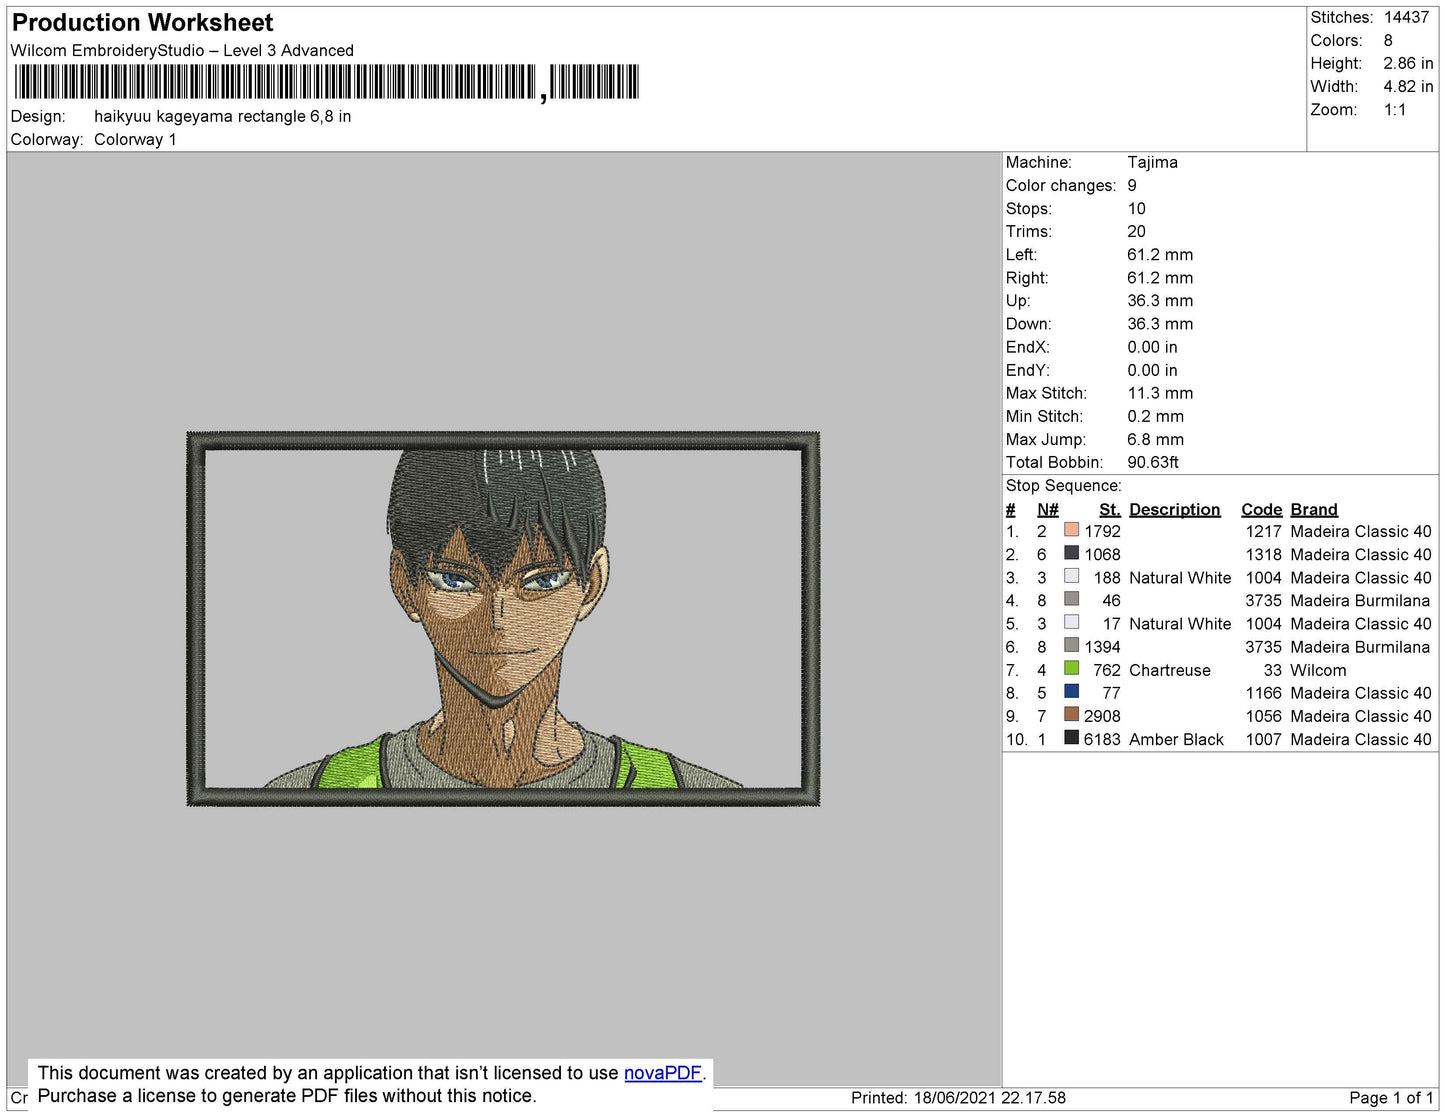Image resolution: width=1445 pixels, height=1117 pixels.
Task: Select the white swatch in stop row 5
Action: (1071, 622)
